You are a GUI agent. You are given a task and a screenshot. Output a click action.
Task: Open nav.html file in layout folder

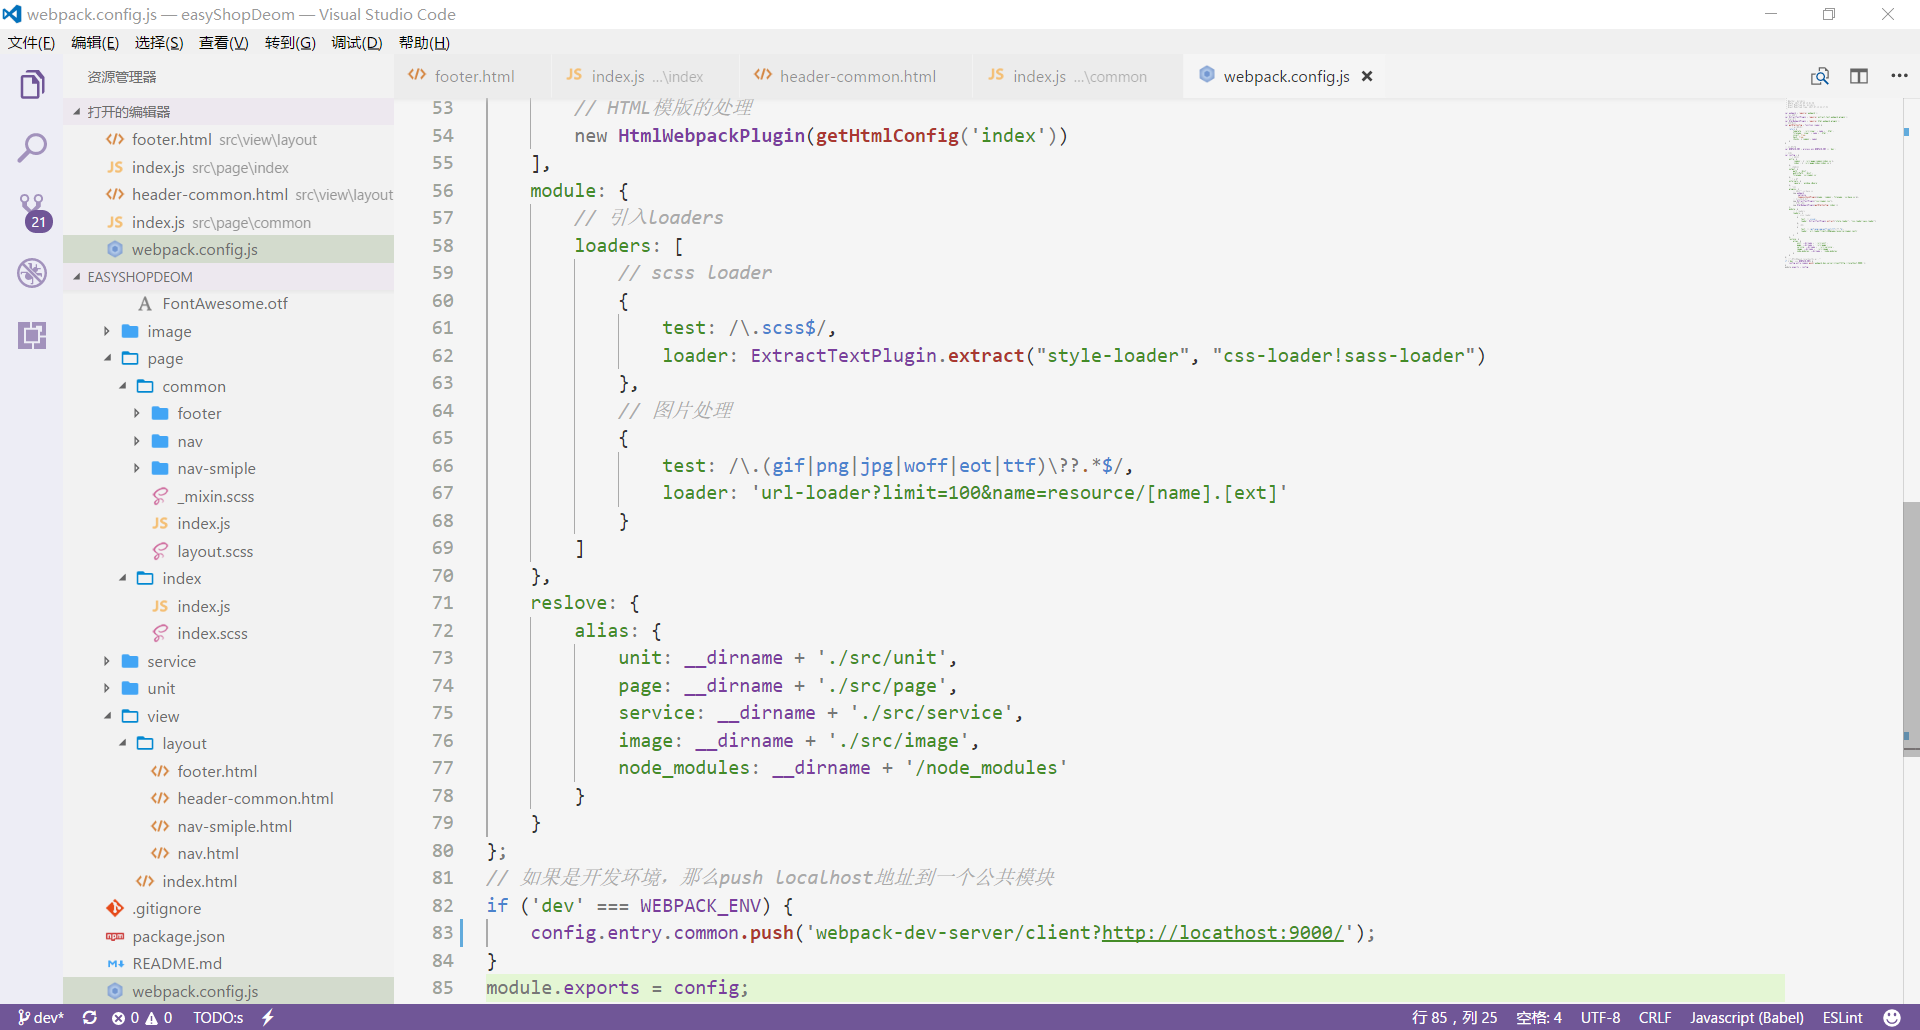228,854
